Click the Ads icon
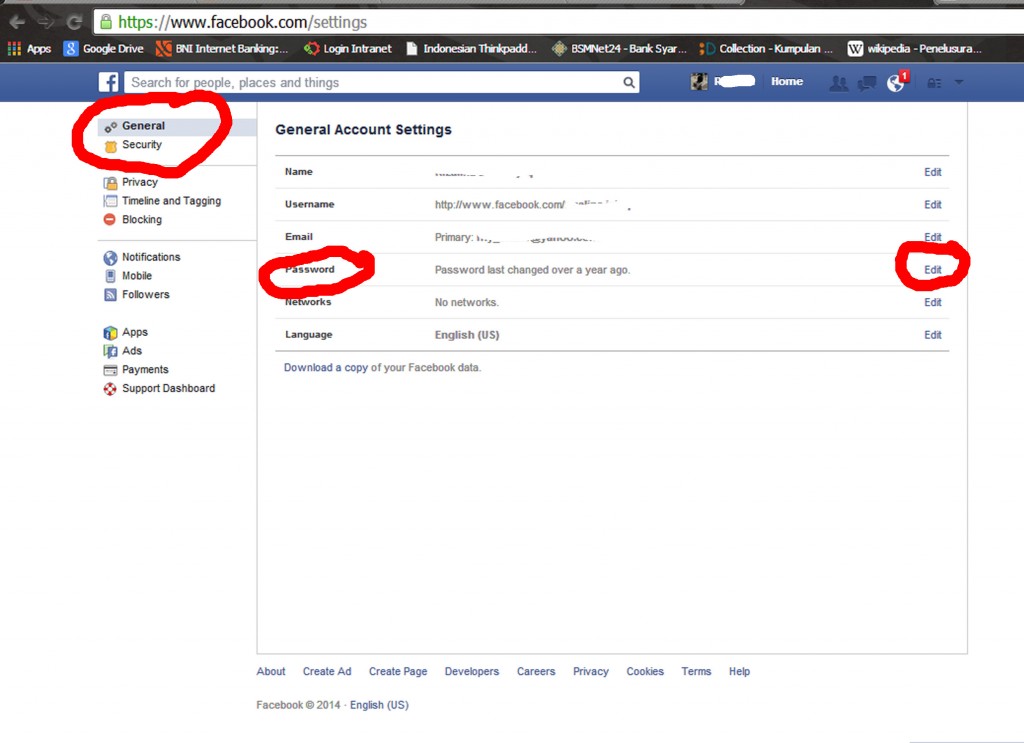 tap(110, 351)
